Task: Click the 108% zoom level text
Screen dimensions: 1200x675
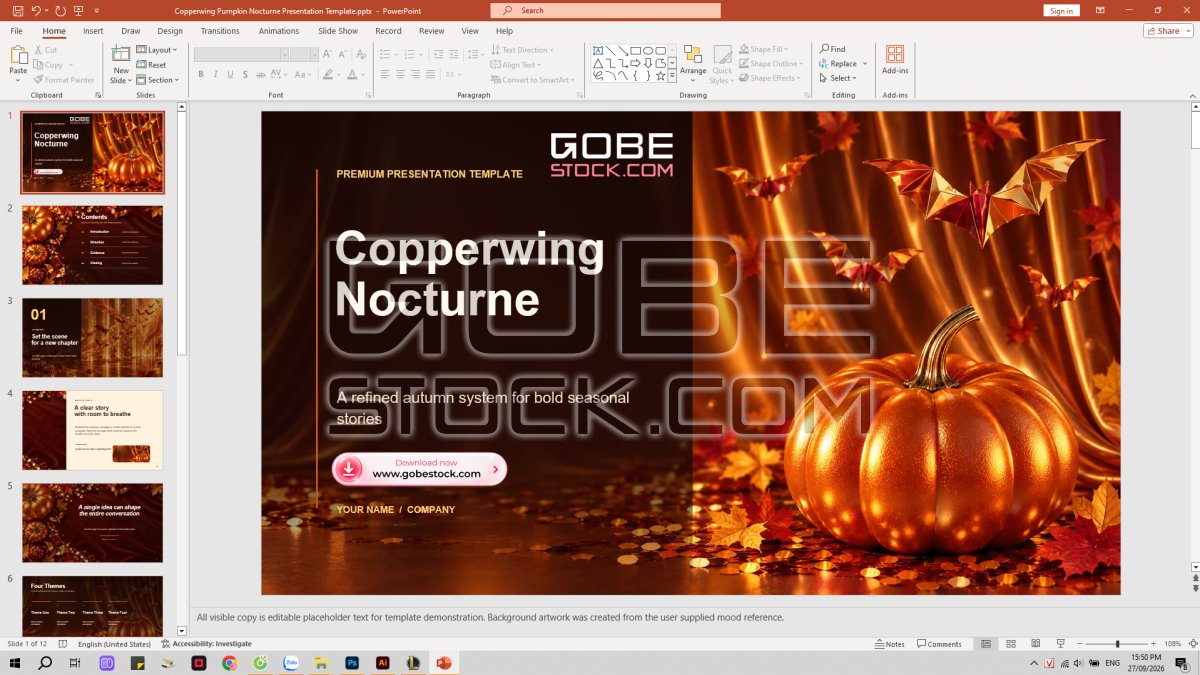Action: 1173,644
